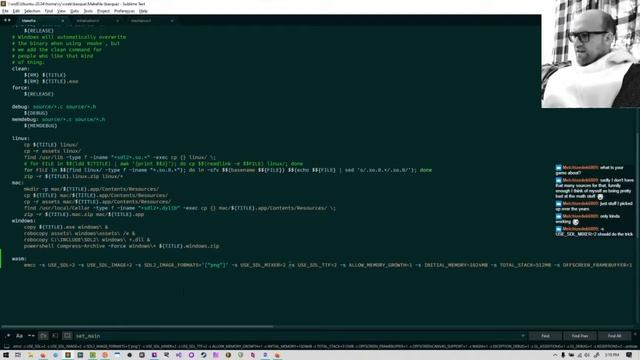Click the Visual Studio icon on taskbar
The width and height of the screenshot is (640, 360).
coord(179,355)
